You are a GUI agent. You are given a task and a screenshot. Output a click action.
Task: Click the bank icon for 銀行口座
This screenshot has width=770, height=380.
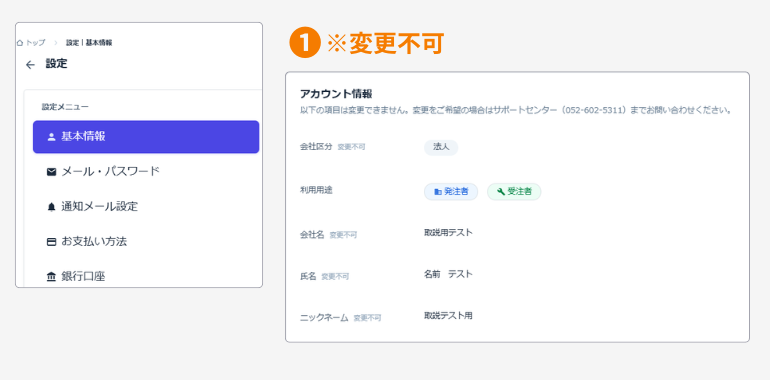tap(51, 277)
